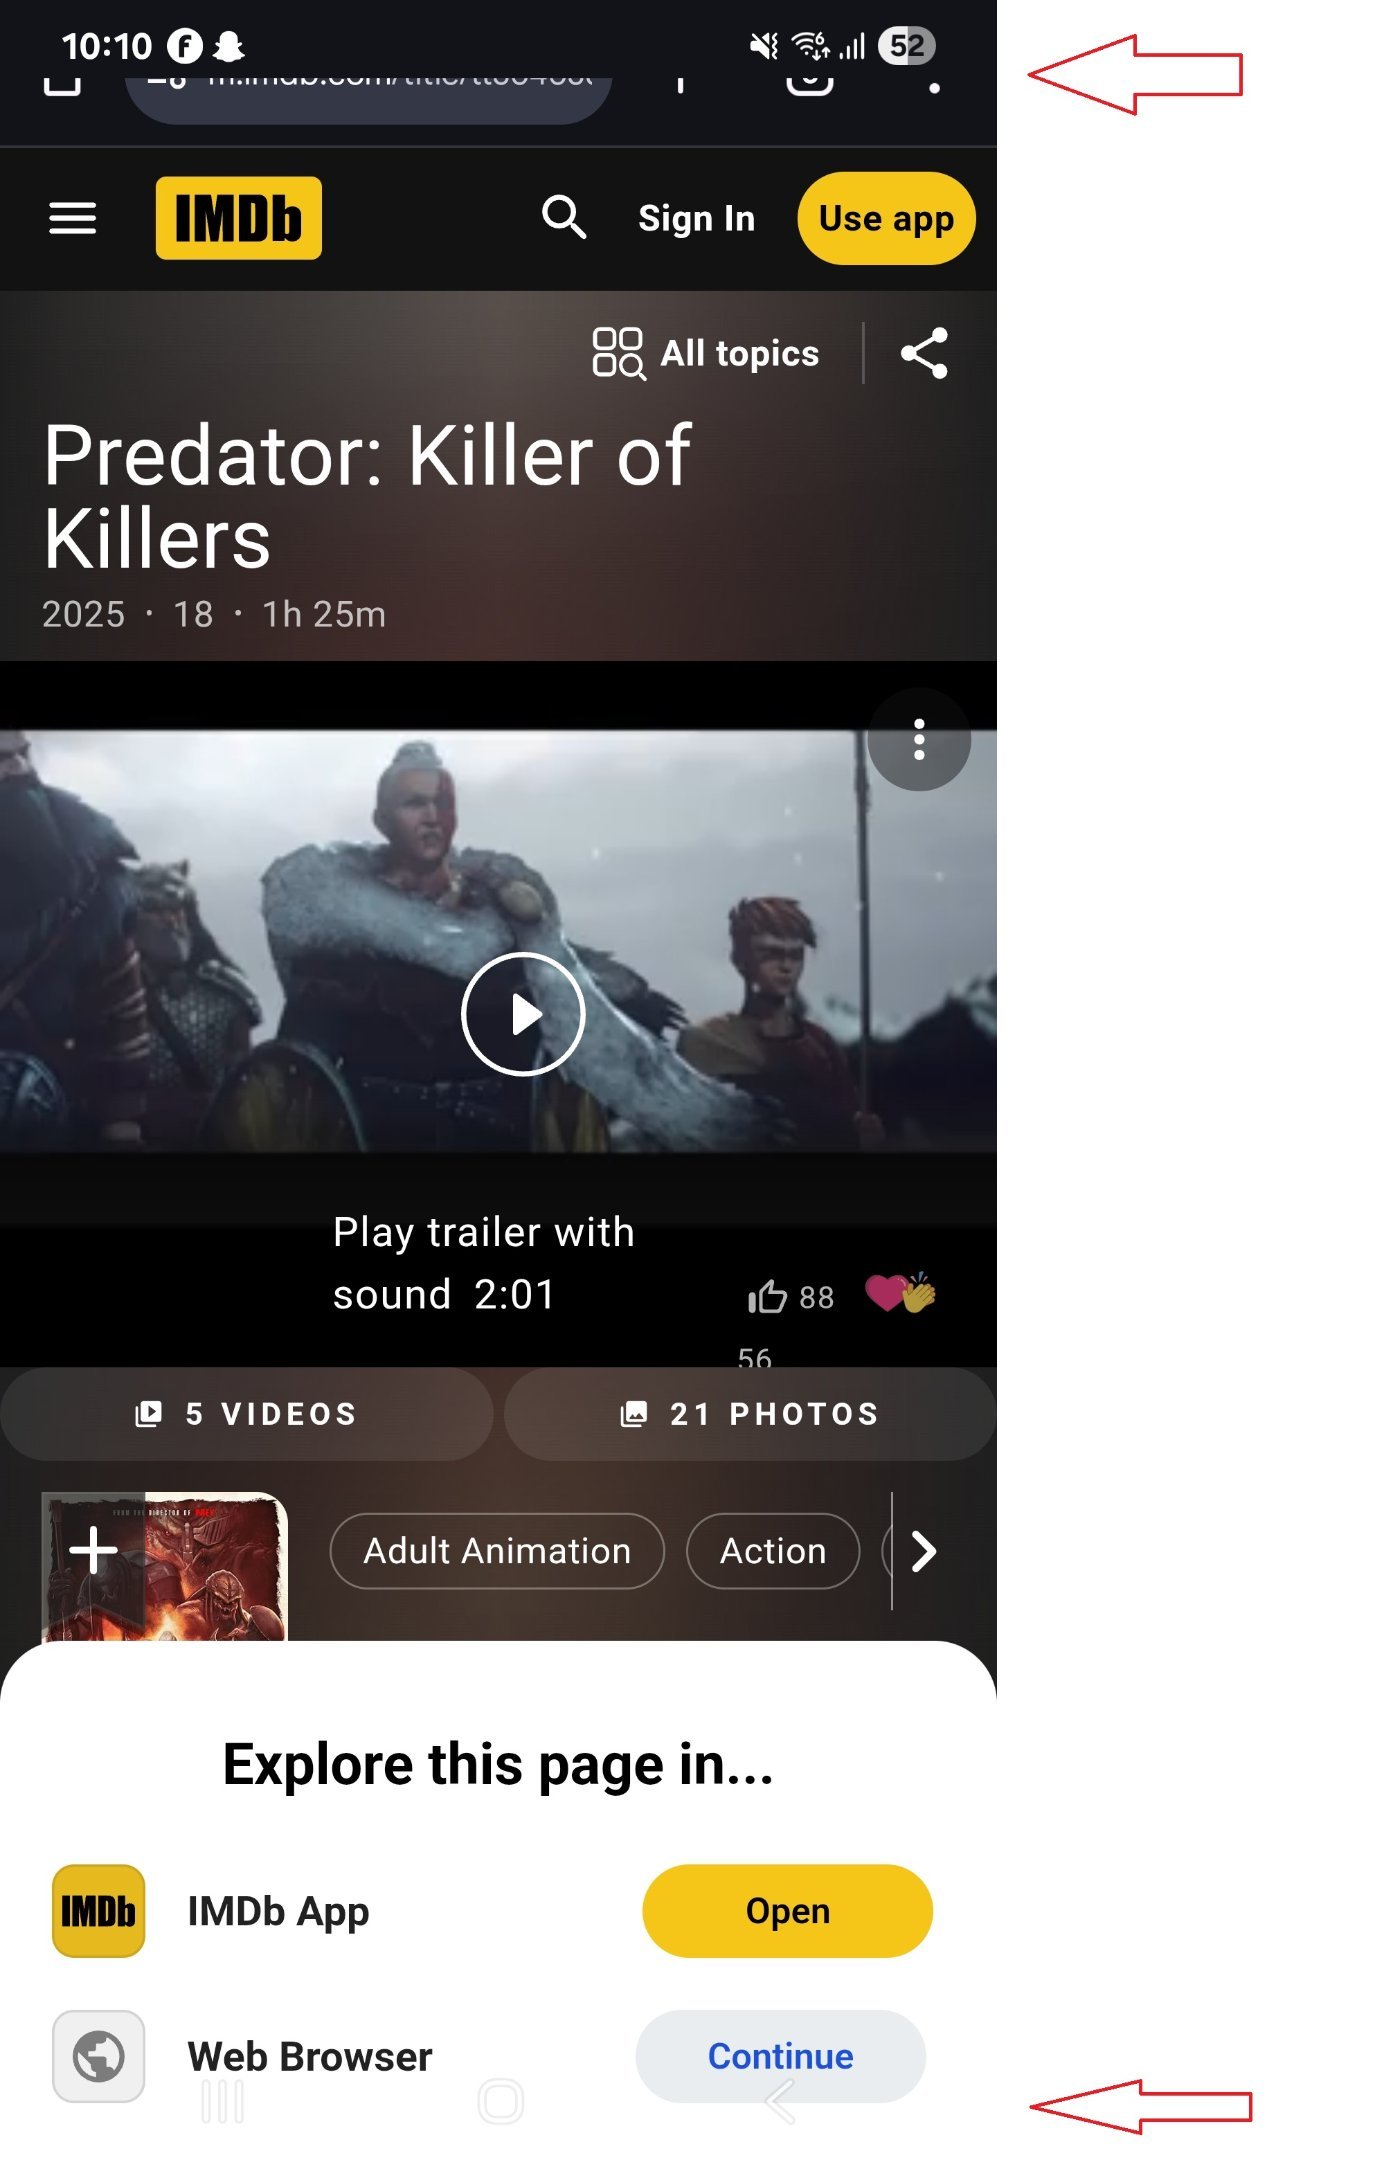Open the search magnifier icon

pyautogui.click(x=564, y=217)
